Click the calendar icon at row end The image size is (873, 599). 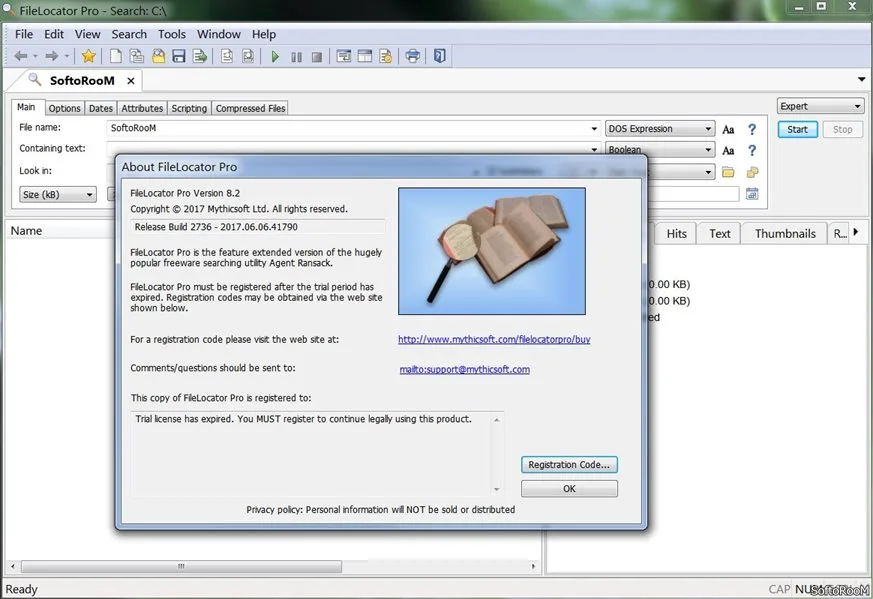click(752, 194)
